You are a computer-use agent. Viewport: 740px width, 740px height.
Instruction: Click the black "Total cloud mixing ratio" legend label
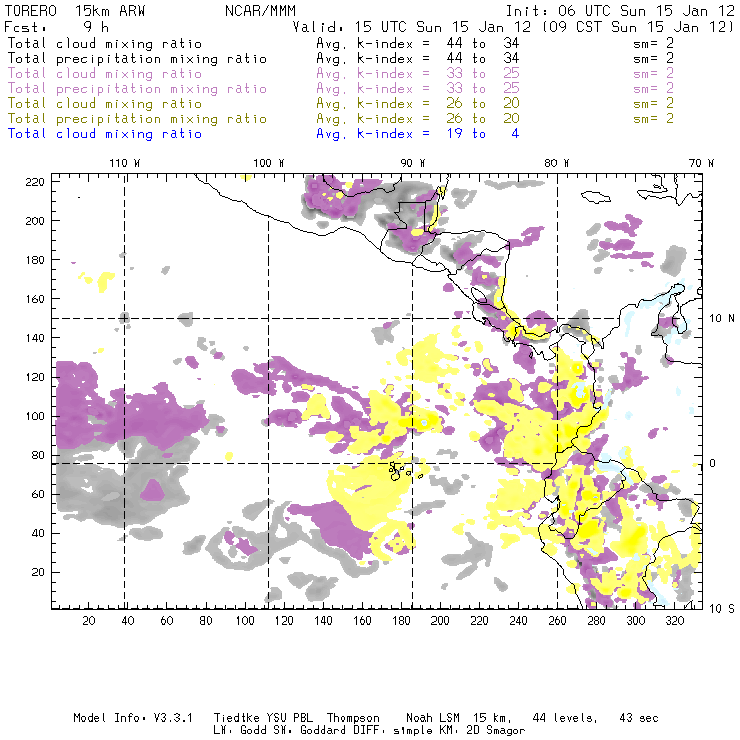tap(105, 44)
